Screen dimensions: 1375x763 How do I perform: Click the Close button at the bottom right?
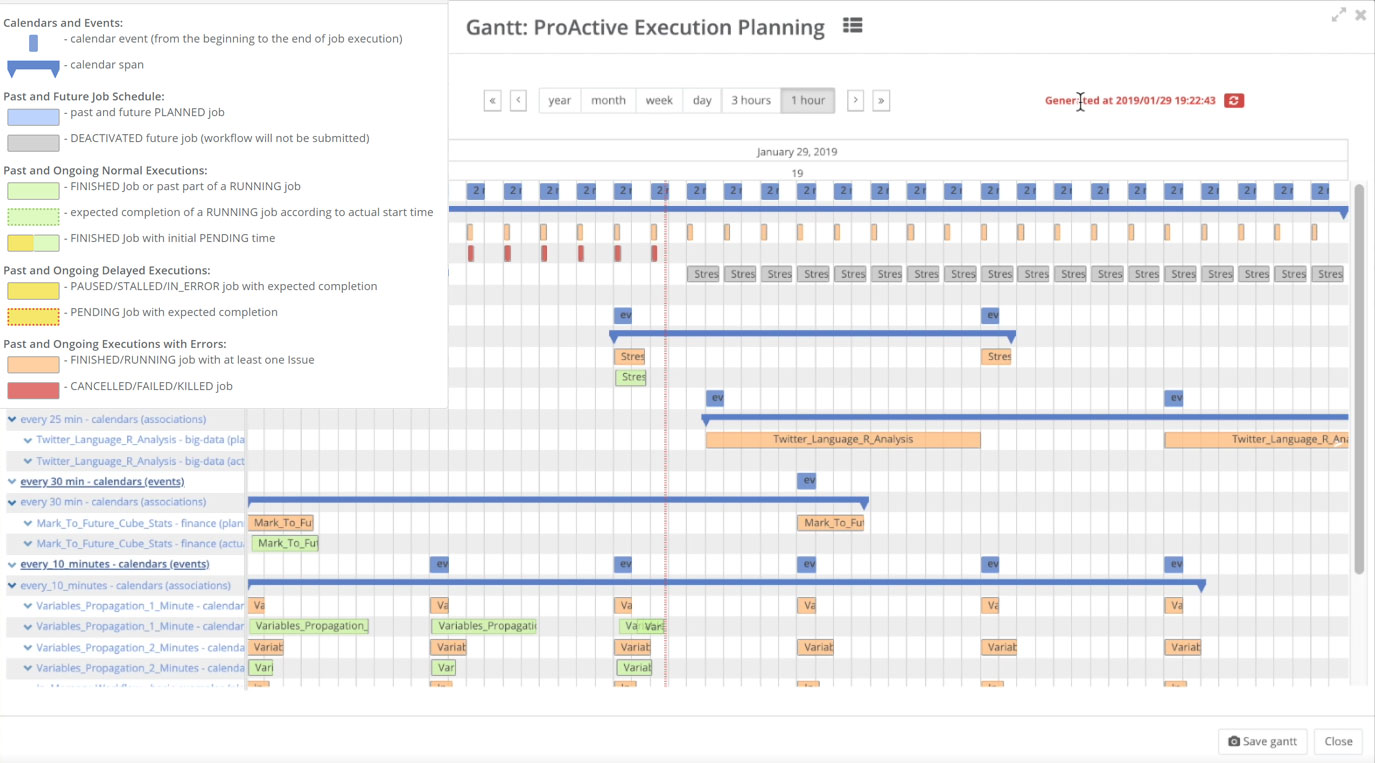[1338, 741]
